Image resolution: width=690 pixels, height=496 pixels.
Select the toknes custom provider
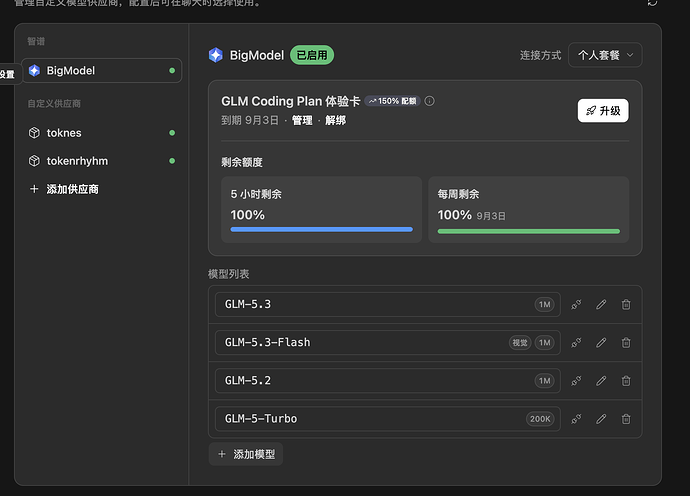pos(102,133)
